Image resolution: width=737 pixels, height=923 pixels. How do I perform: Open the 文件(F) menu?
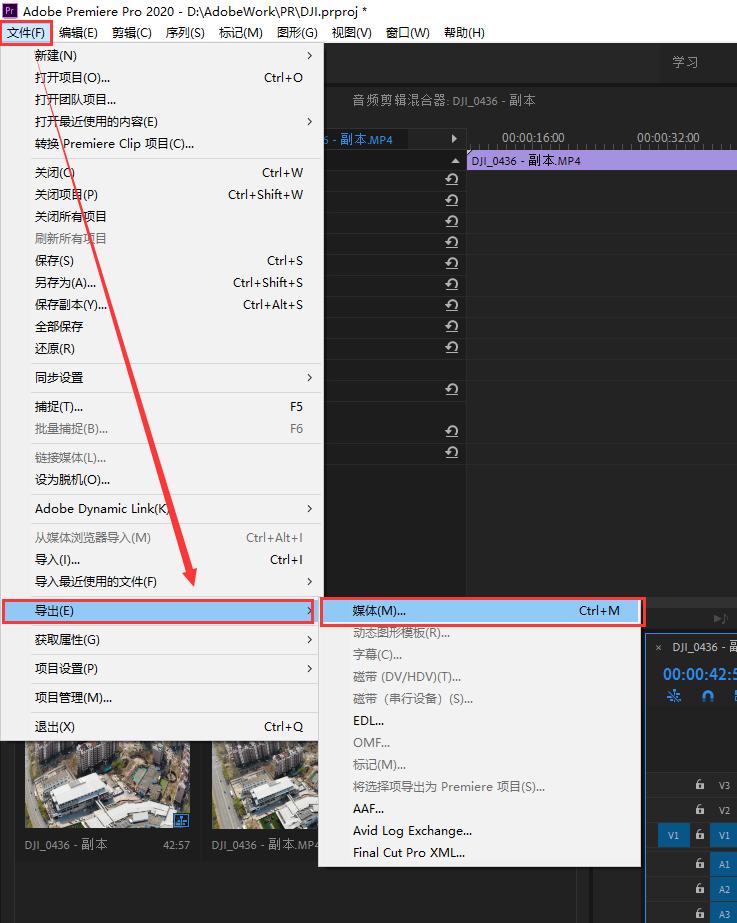click(26, 33)
